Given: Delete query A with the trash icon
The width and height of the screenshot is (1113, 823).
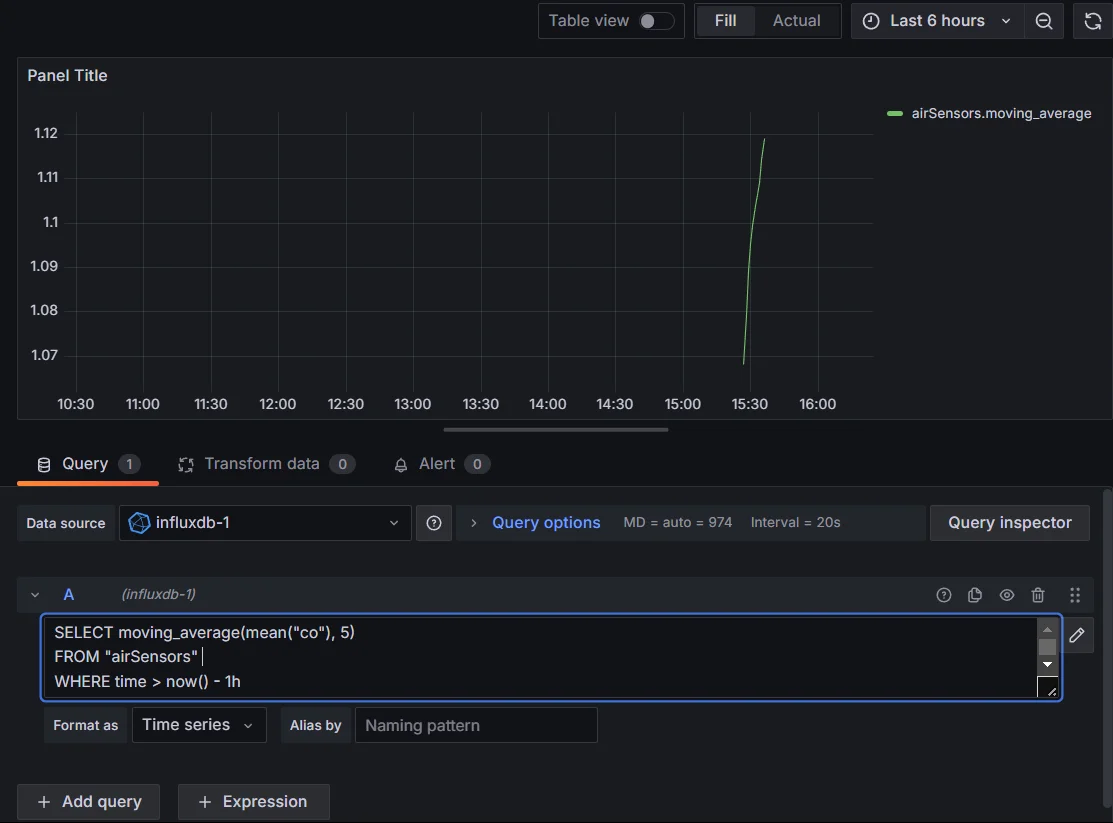Looking at the screenshot, I should point(1038,595).
